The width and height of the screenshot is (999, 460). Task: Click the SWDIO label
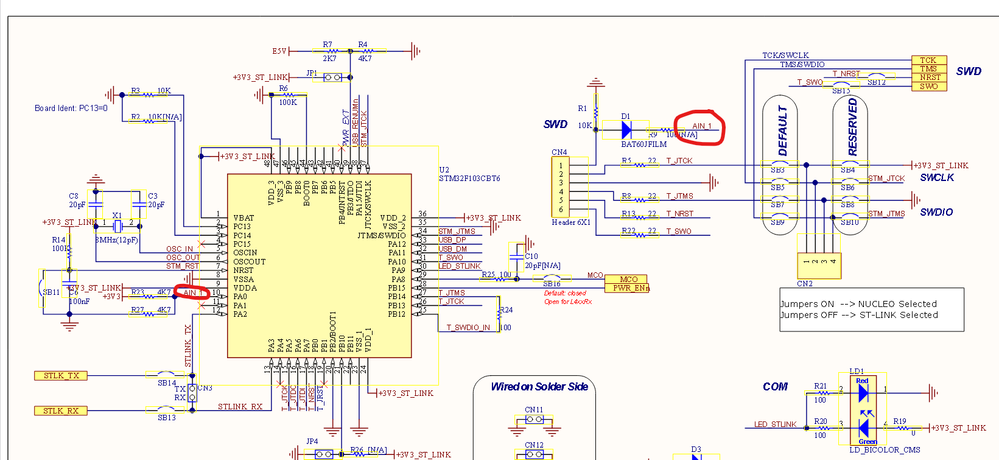[x=937, y=212]
